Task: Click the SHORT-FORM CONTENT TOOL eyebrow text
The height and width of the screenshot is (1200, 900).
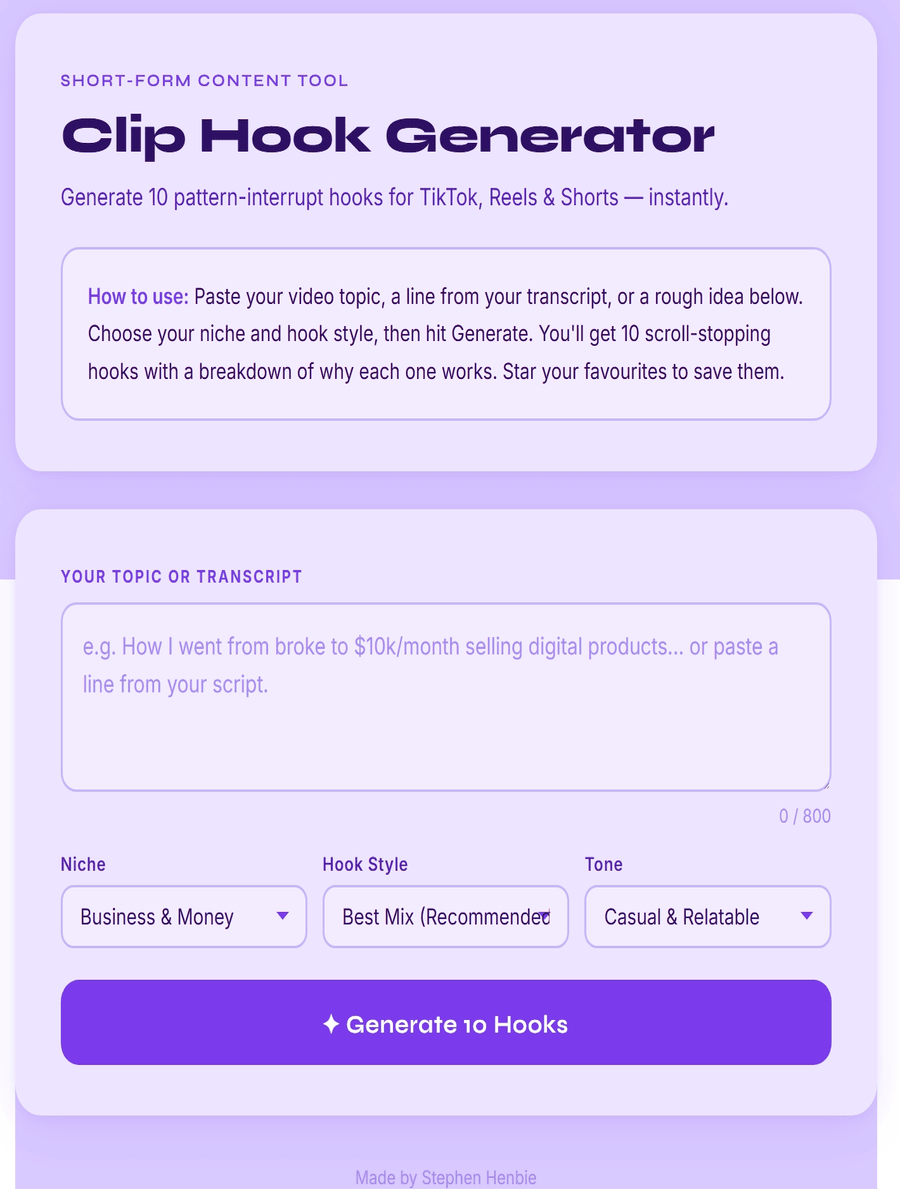Action: 205,81
